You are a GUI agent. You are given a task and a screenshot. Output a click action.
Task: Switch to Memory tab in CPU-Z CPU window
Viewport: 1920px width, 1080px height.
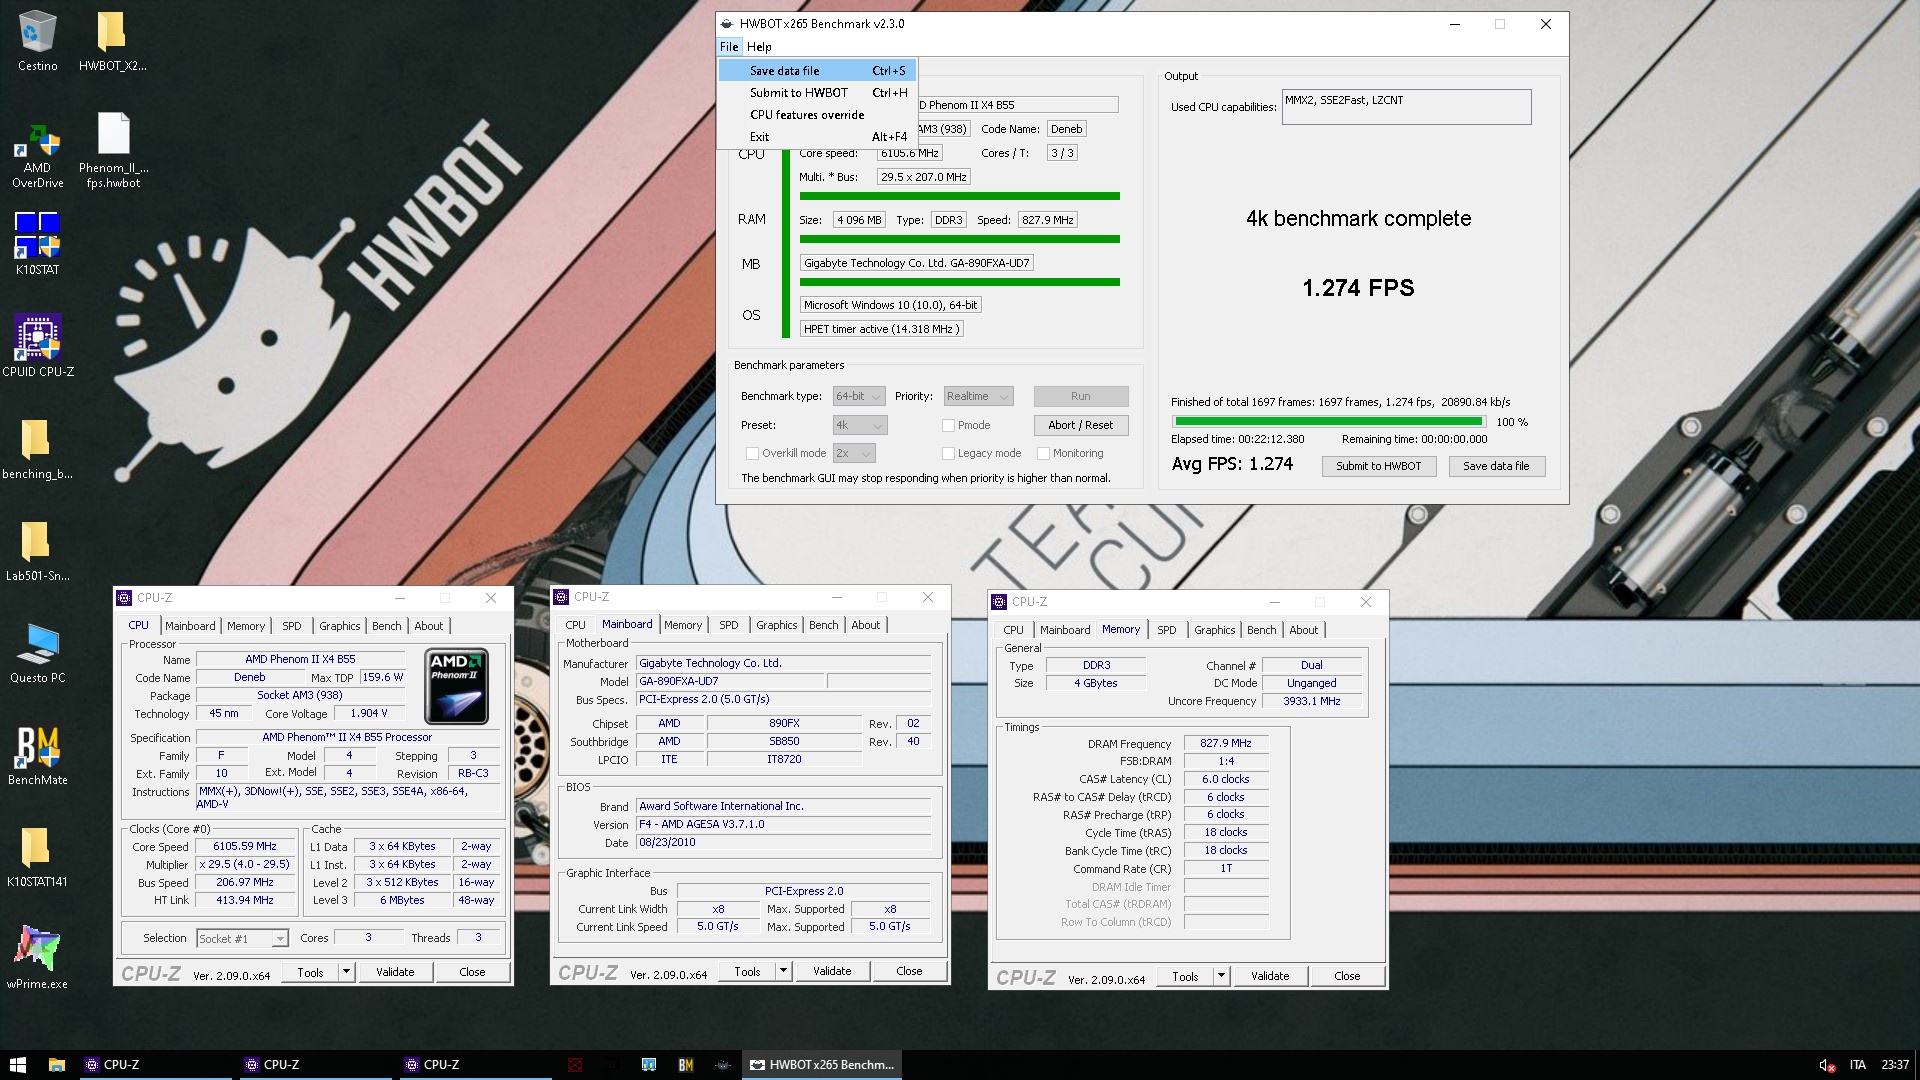point(246,626)
